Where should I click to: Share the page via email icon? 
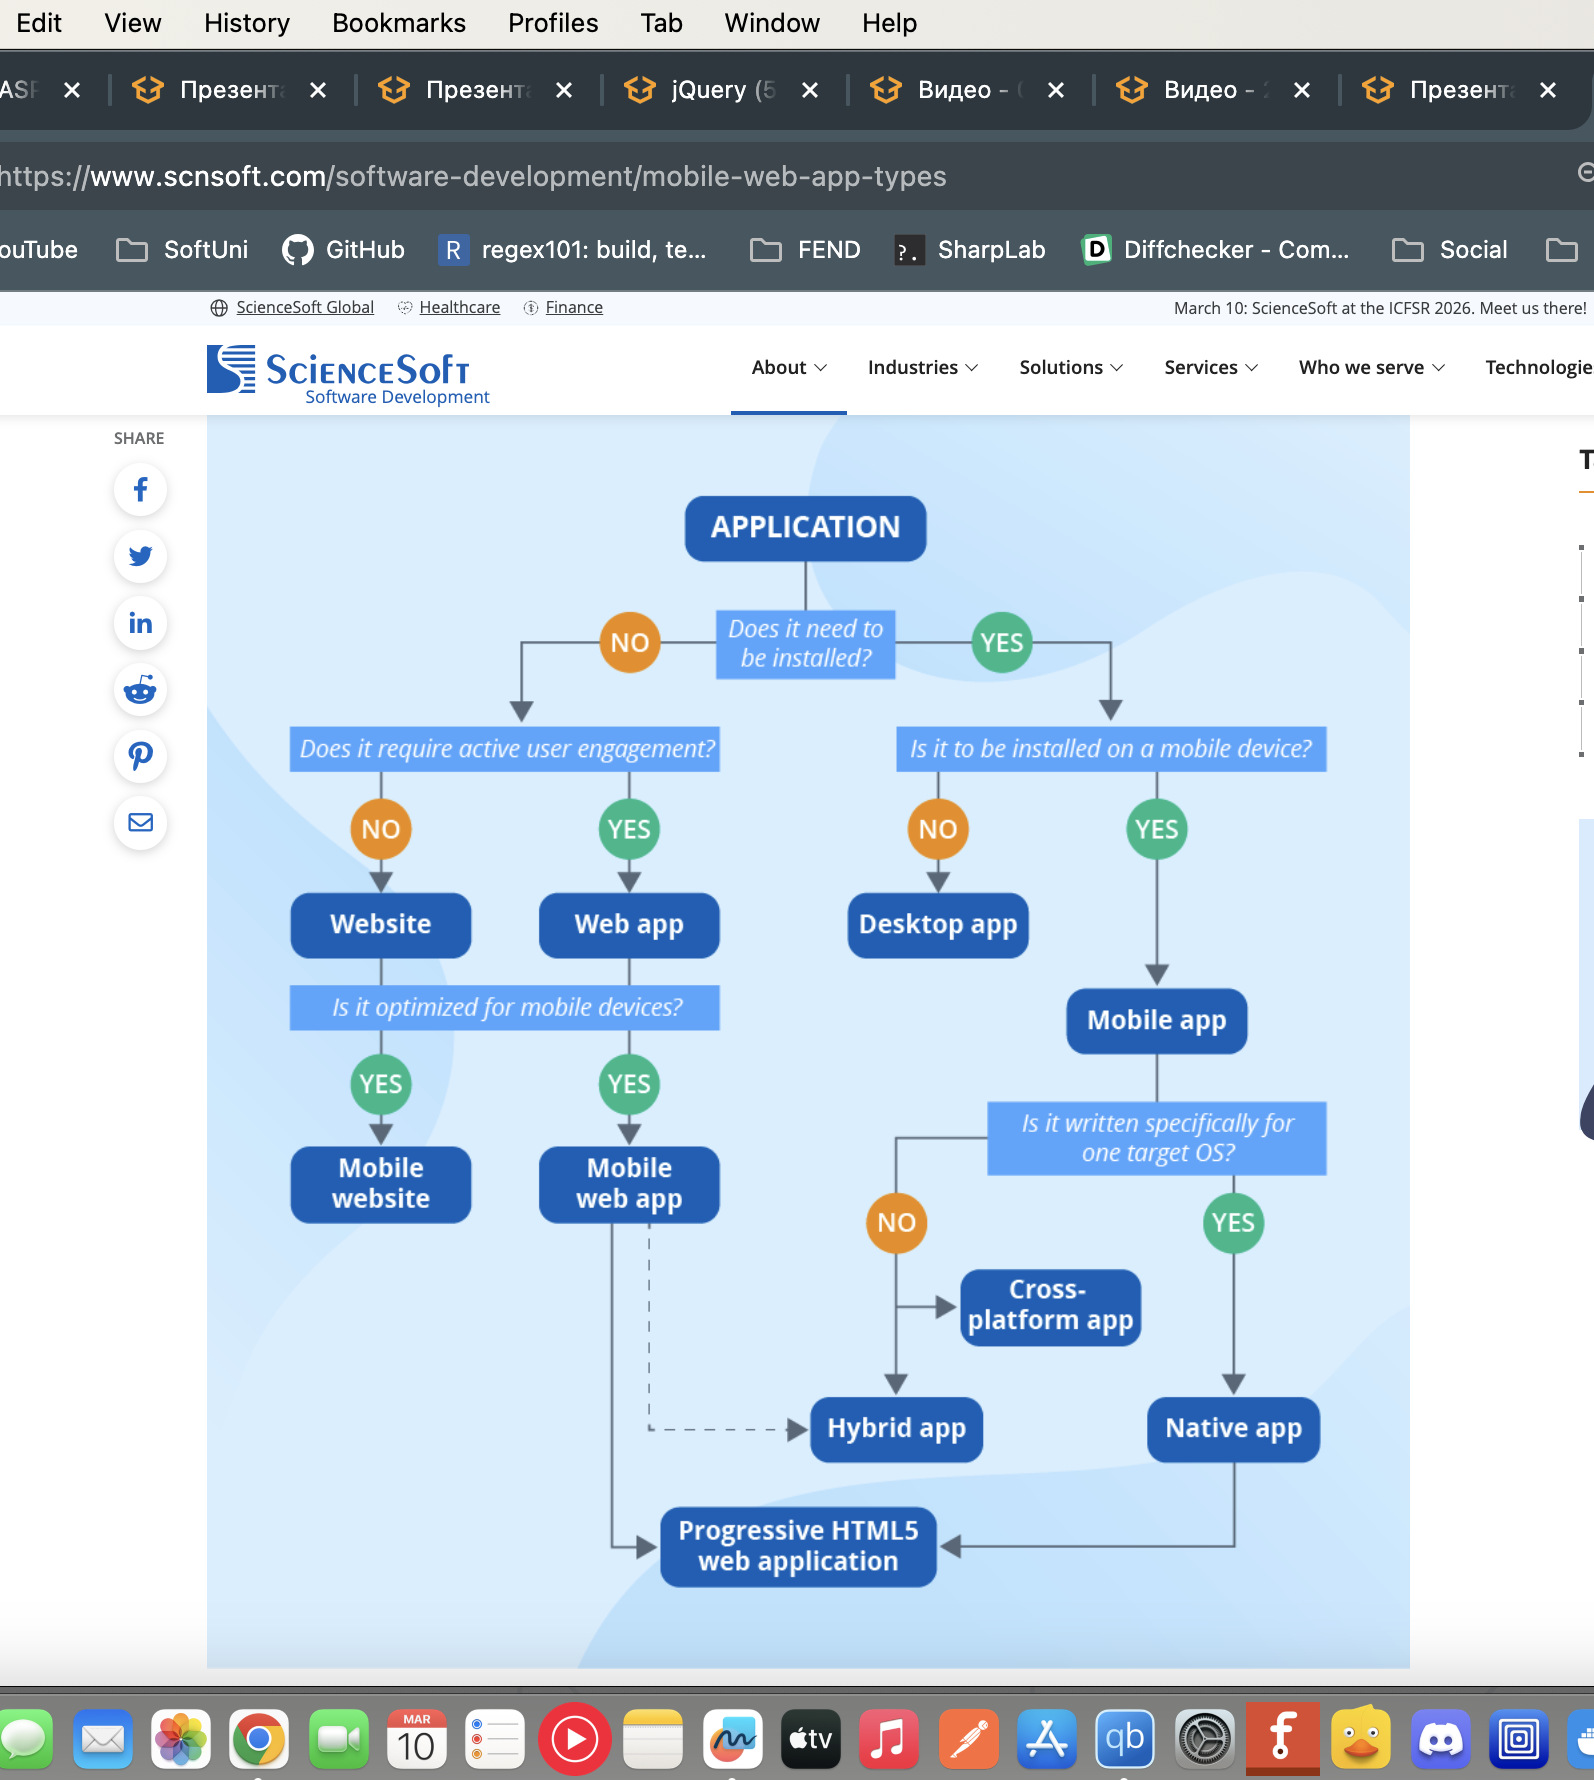pos(140,822)
